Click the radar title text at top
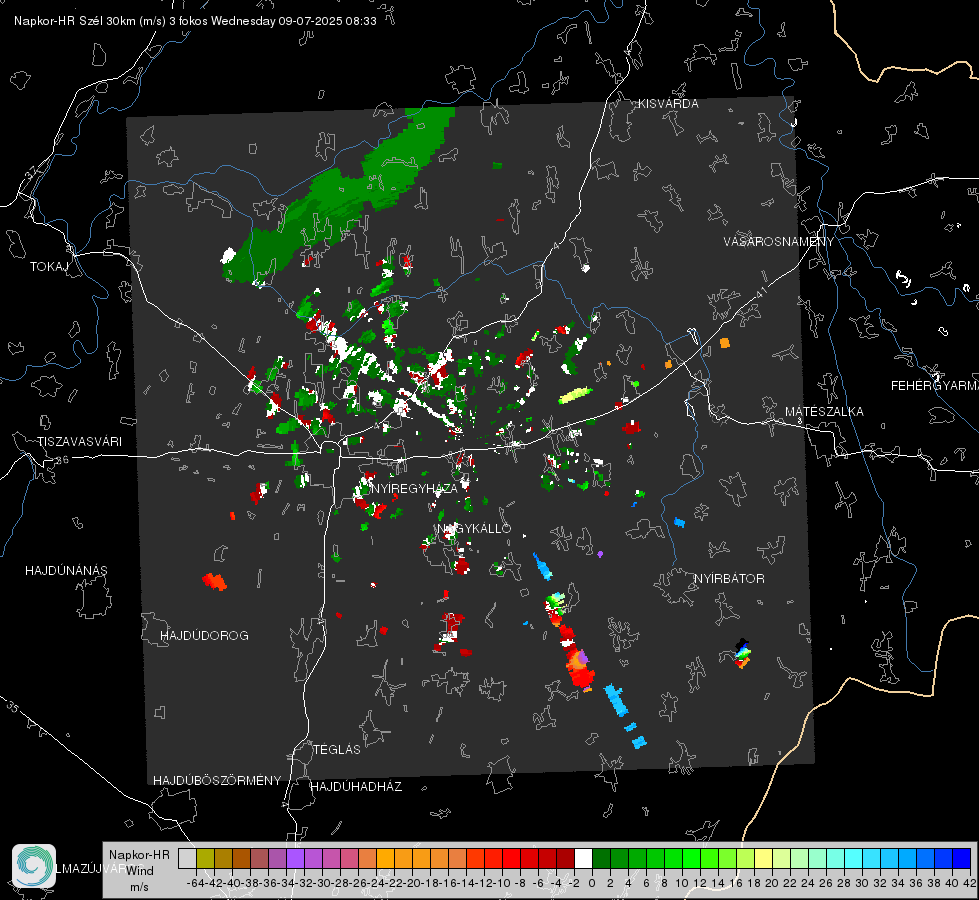 pos(195,21)
